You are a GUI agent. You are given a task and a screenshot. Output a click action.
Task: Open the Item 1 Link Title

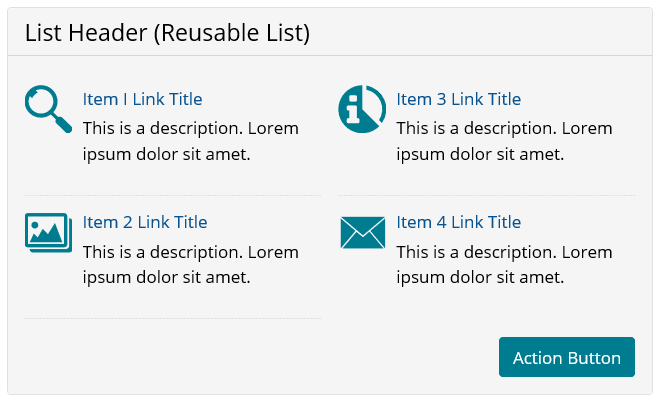tap(142, 99)
